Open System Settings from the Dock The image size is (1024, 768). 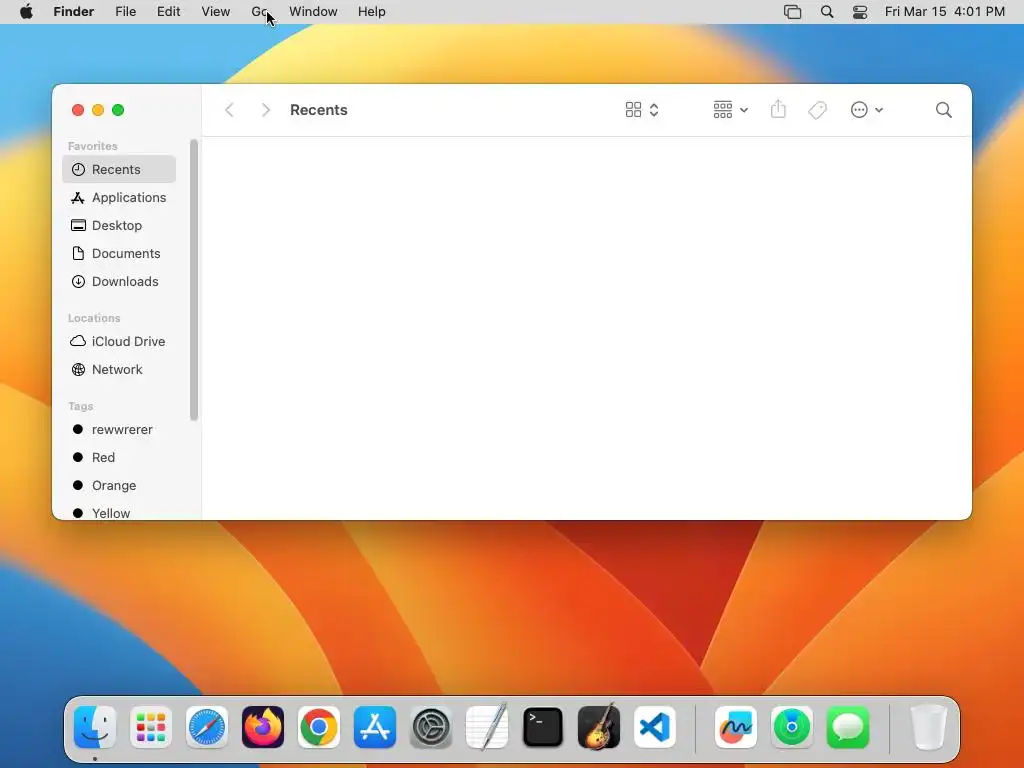coord(431,727)
